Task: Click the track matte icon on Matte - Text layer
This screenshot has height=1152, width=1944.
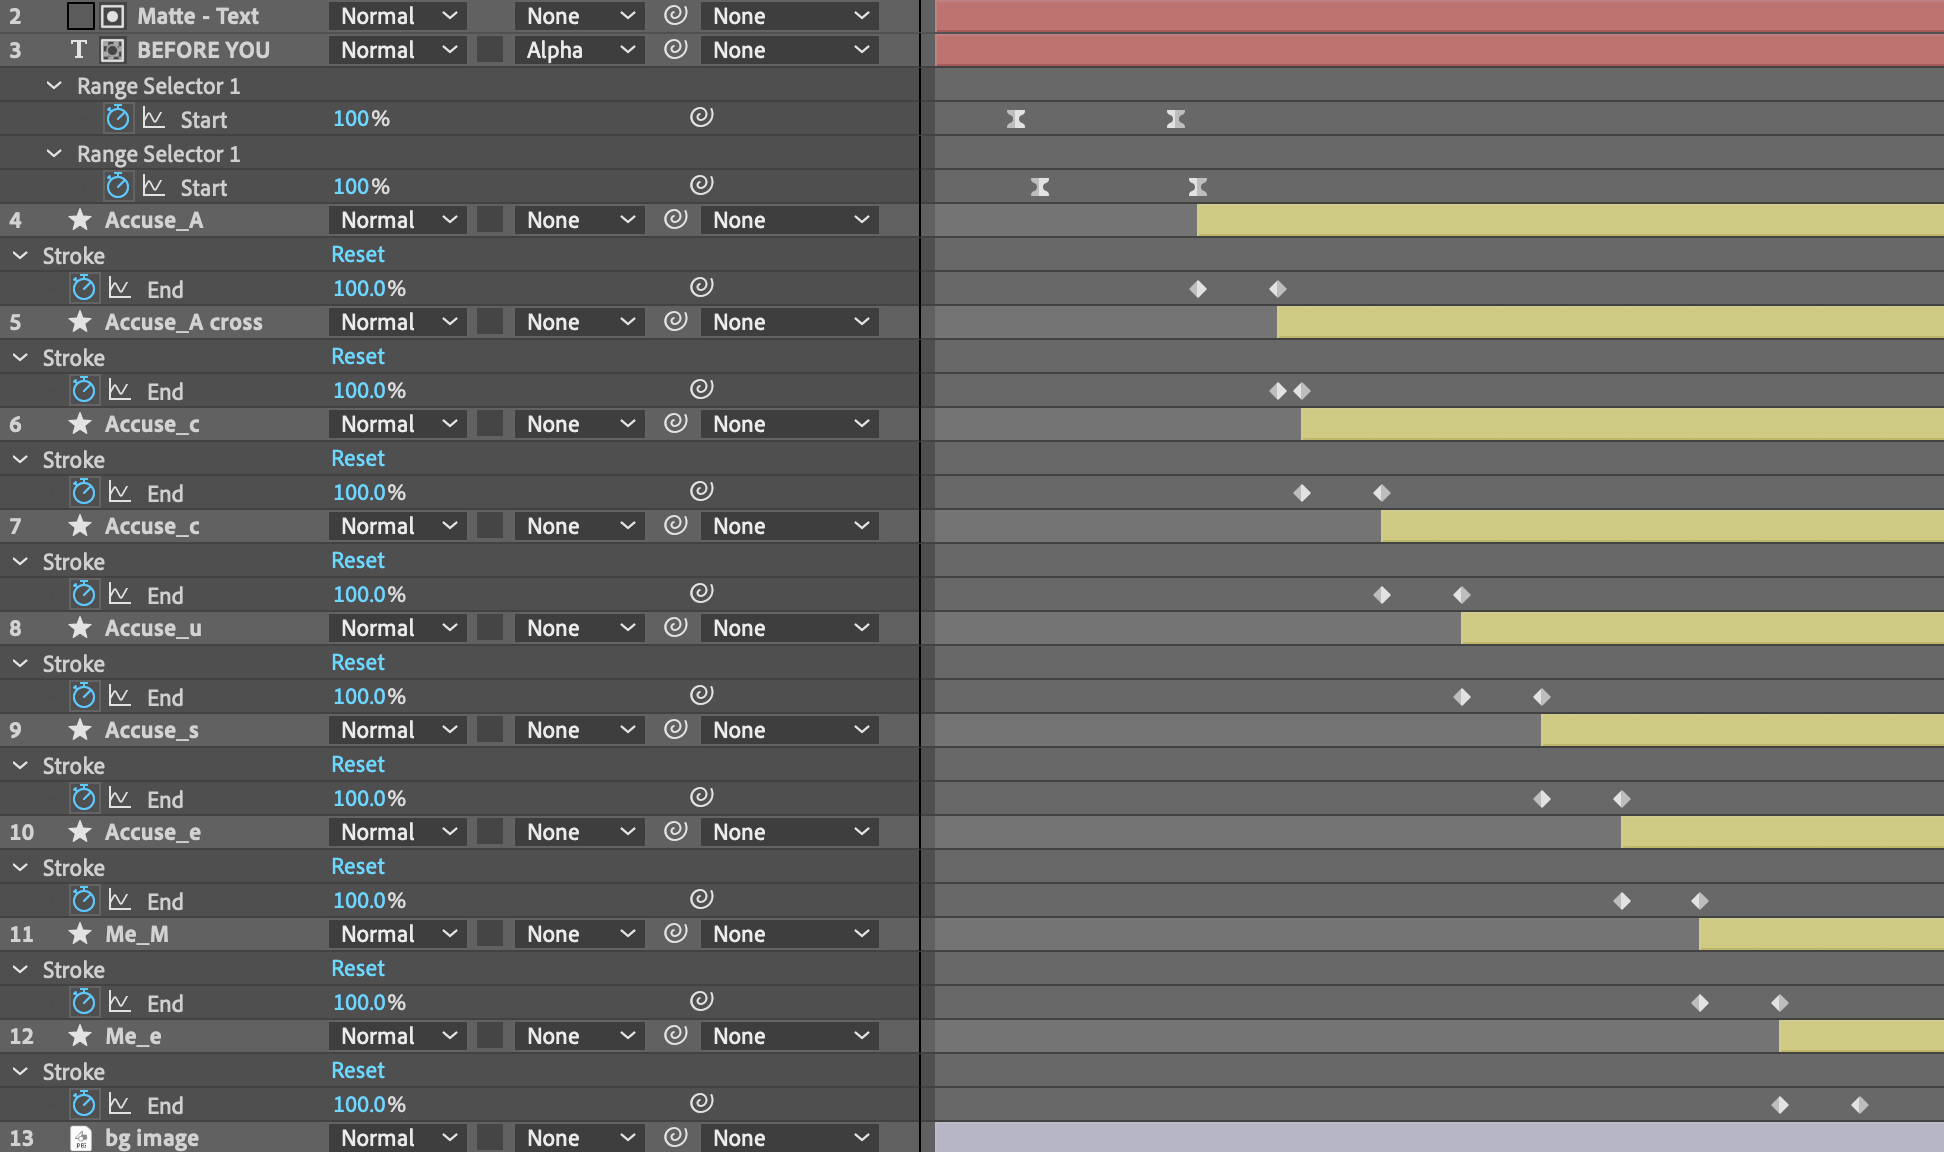Action: pyautogui.click(x=112, y=16)
